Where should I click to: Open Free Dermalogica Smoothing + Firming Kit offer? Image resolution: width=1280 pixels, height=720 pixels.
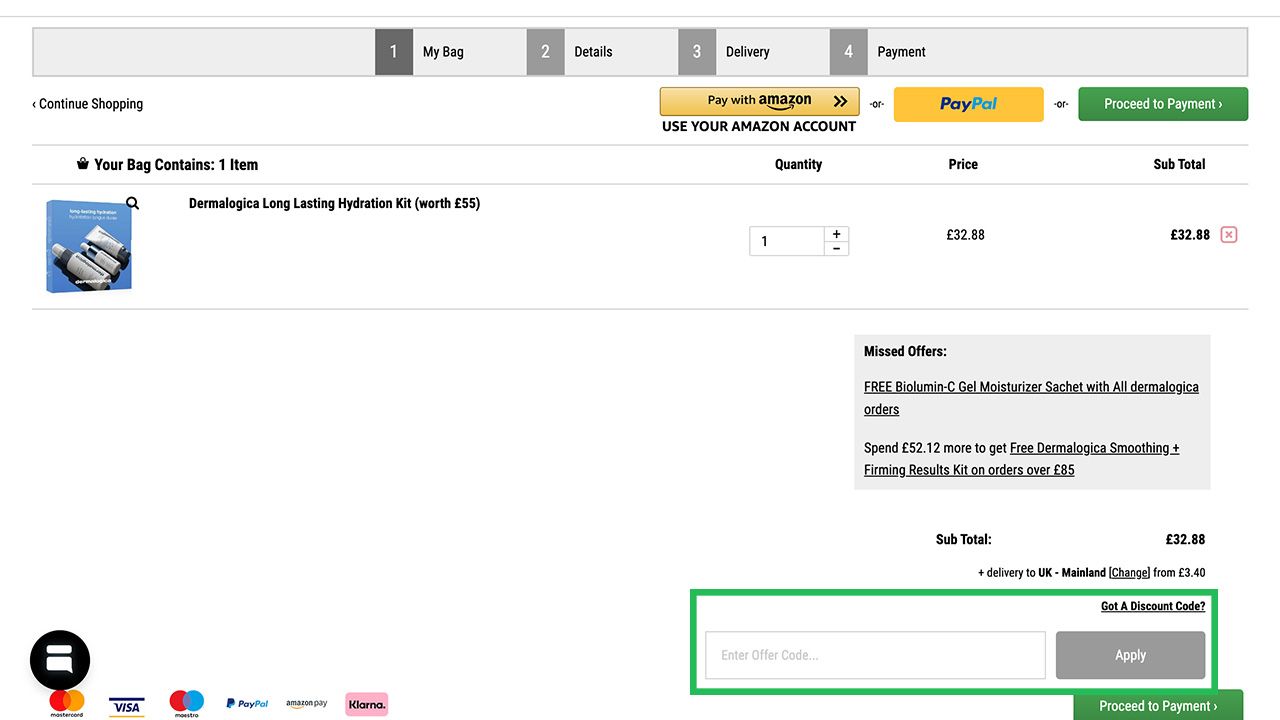1022,459
